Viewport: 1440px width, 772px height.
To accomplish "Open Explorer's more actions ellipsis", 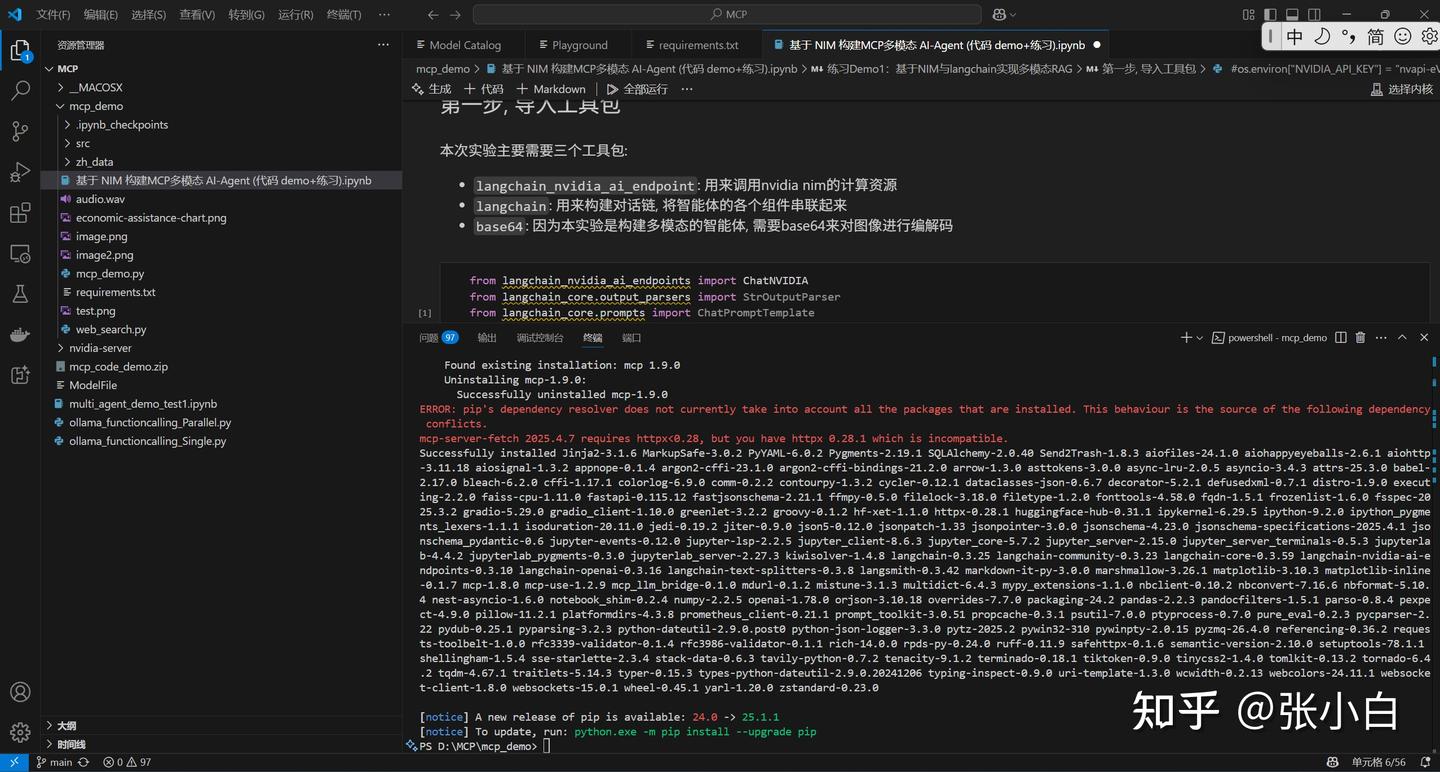I will pos(383,45).
